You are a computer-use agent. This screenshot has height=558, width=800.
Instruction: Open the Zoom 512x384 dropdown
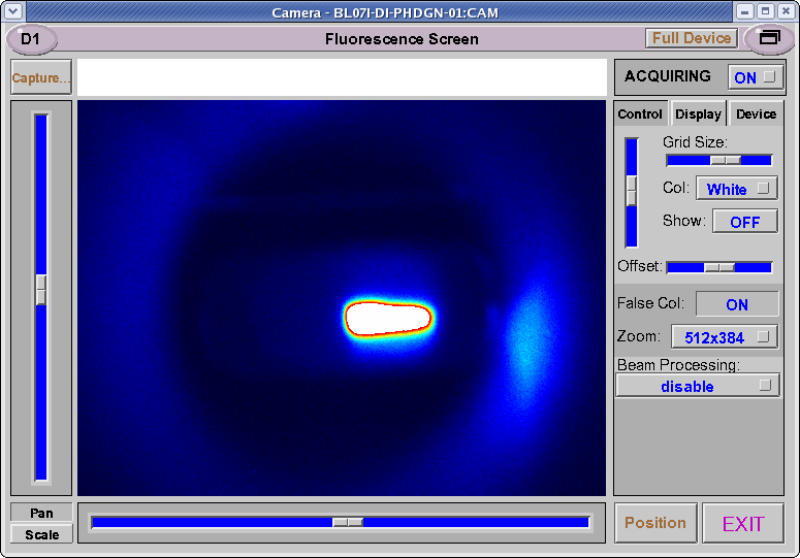click(x=724, y=337)
